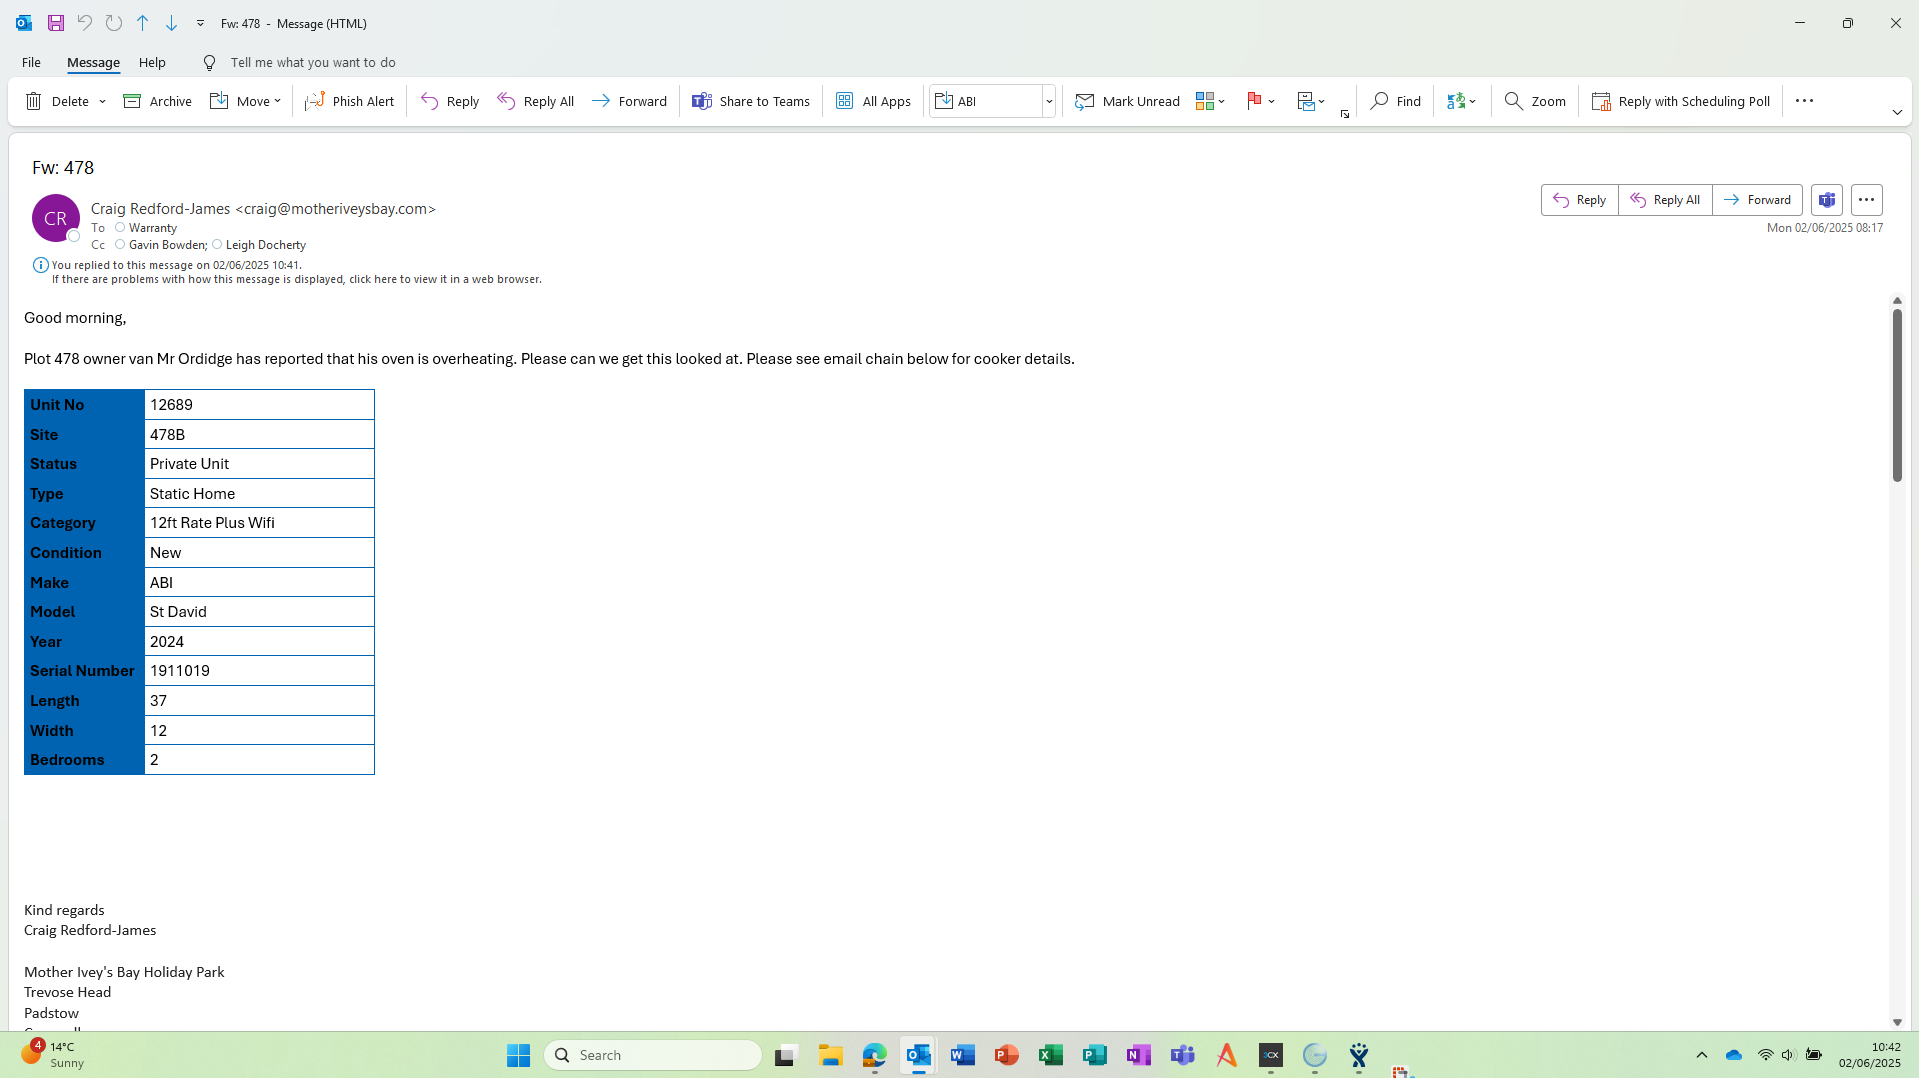Open the File menu

tap(31, 62)
